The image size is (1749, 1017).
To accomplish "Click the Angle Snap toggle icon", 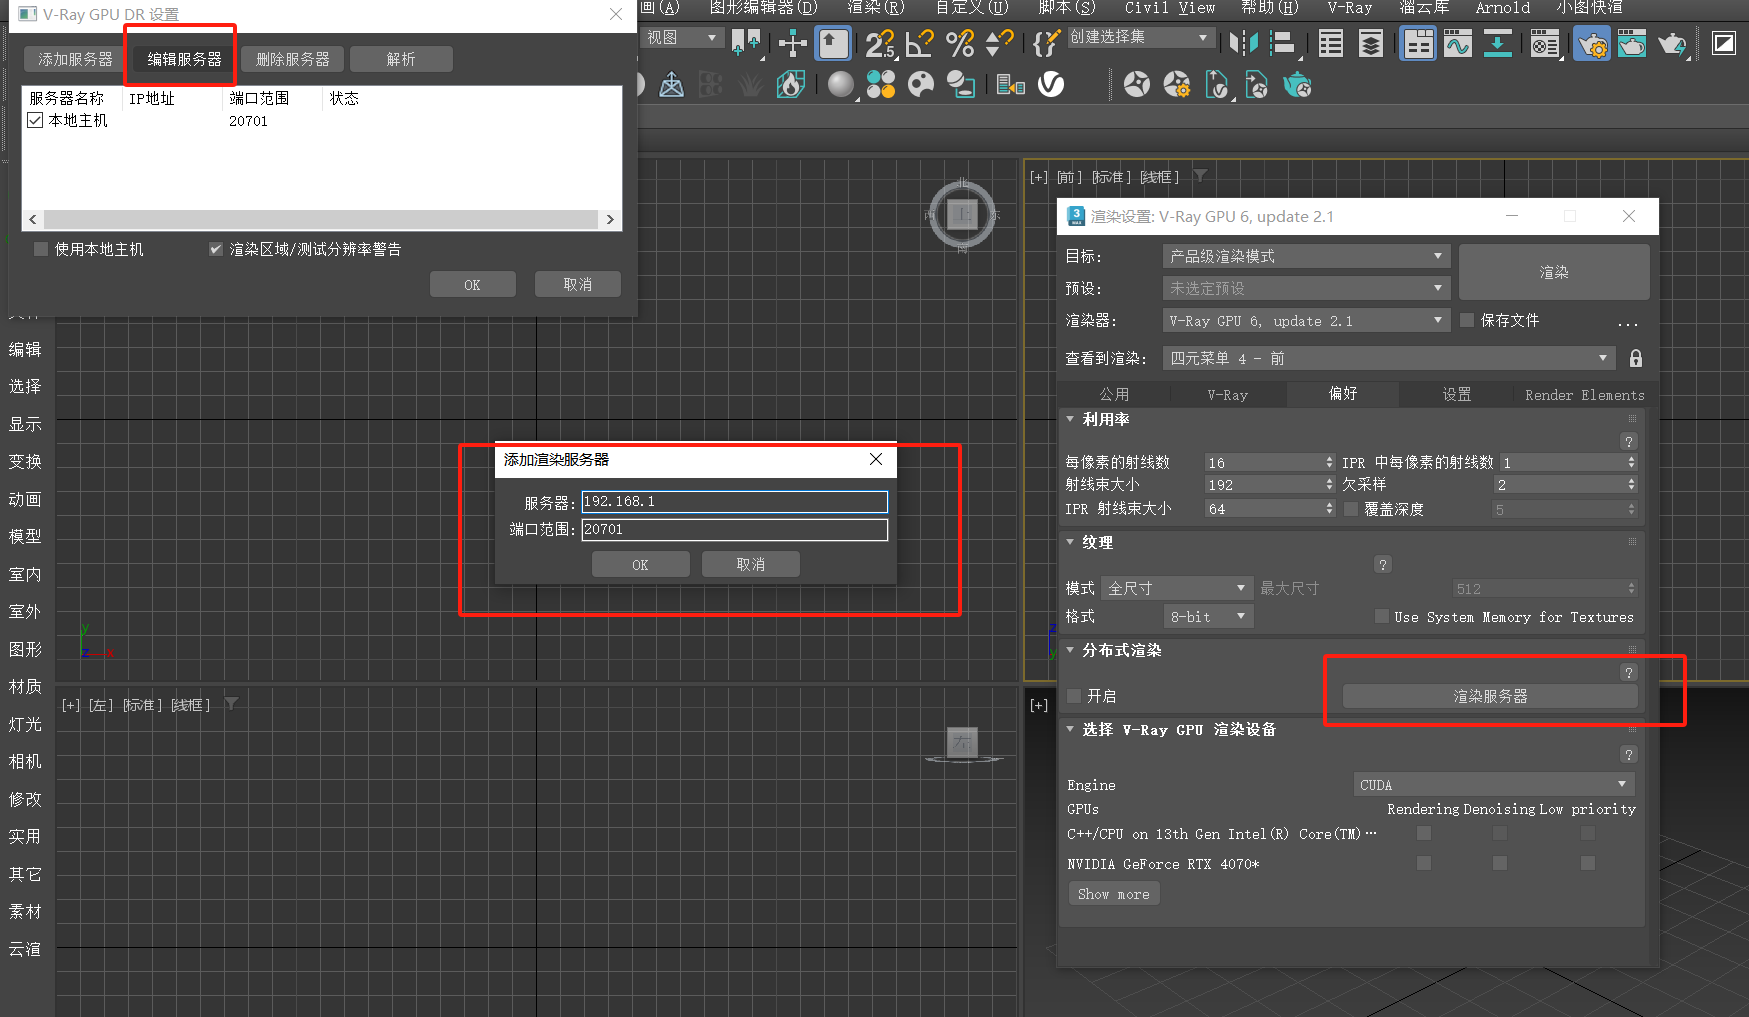I will 919,43.
